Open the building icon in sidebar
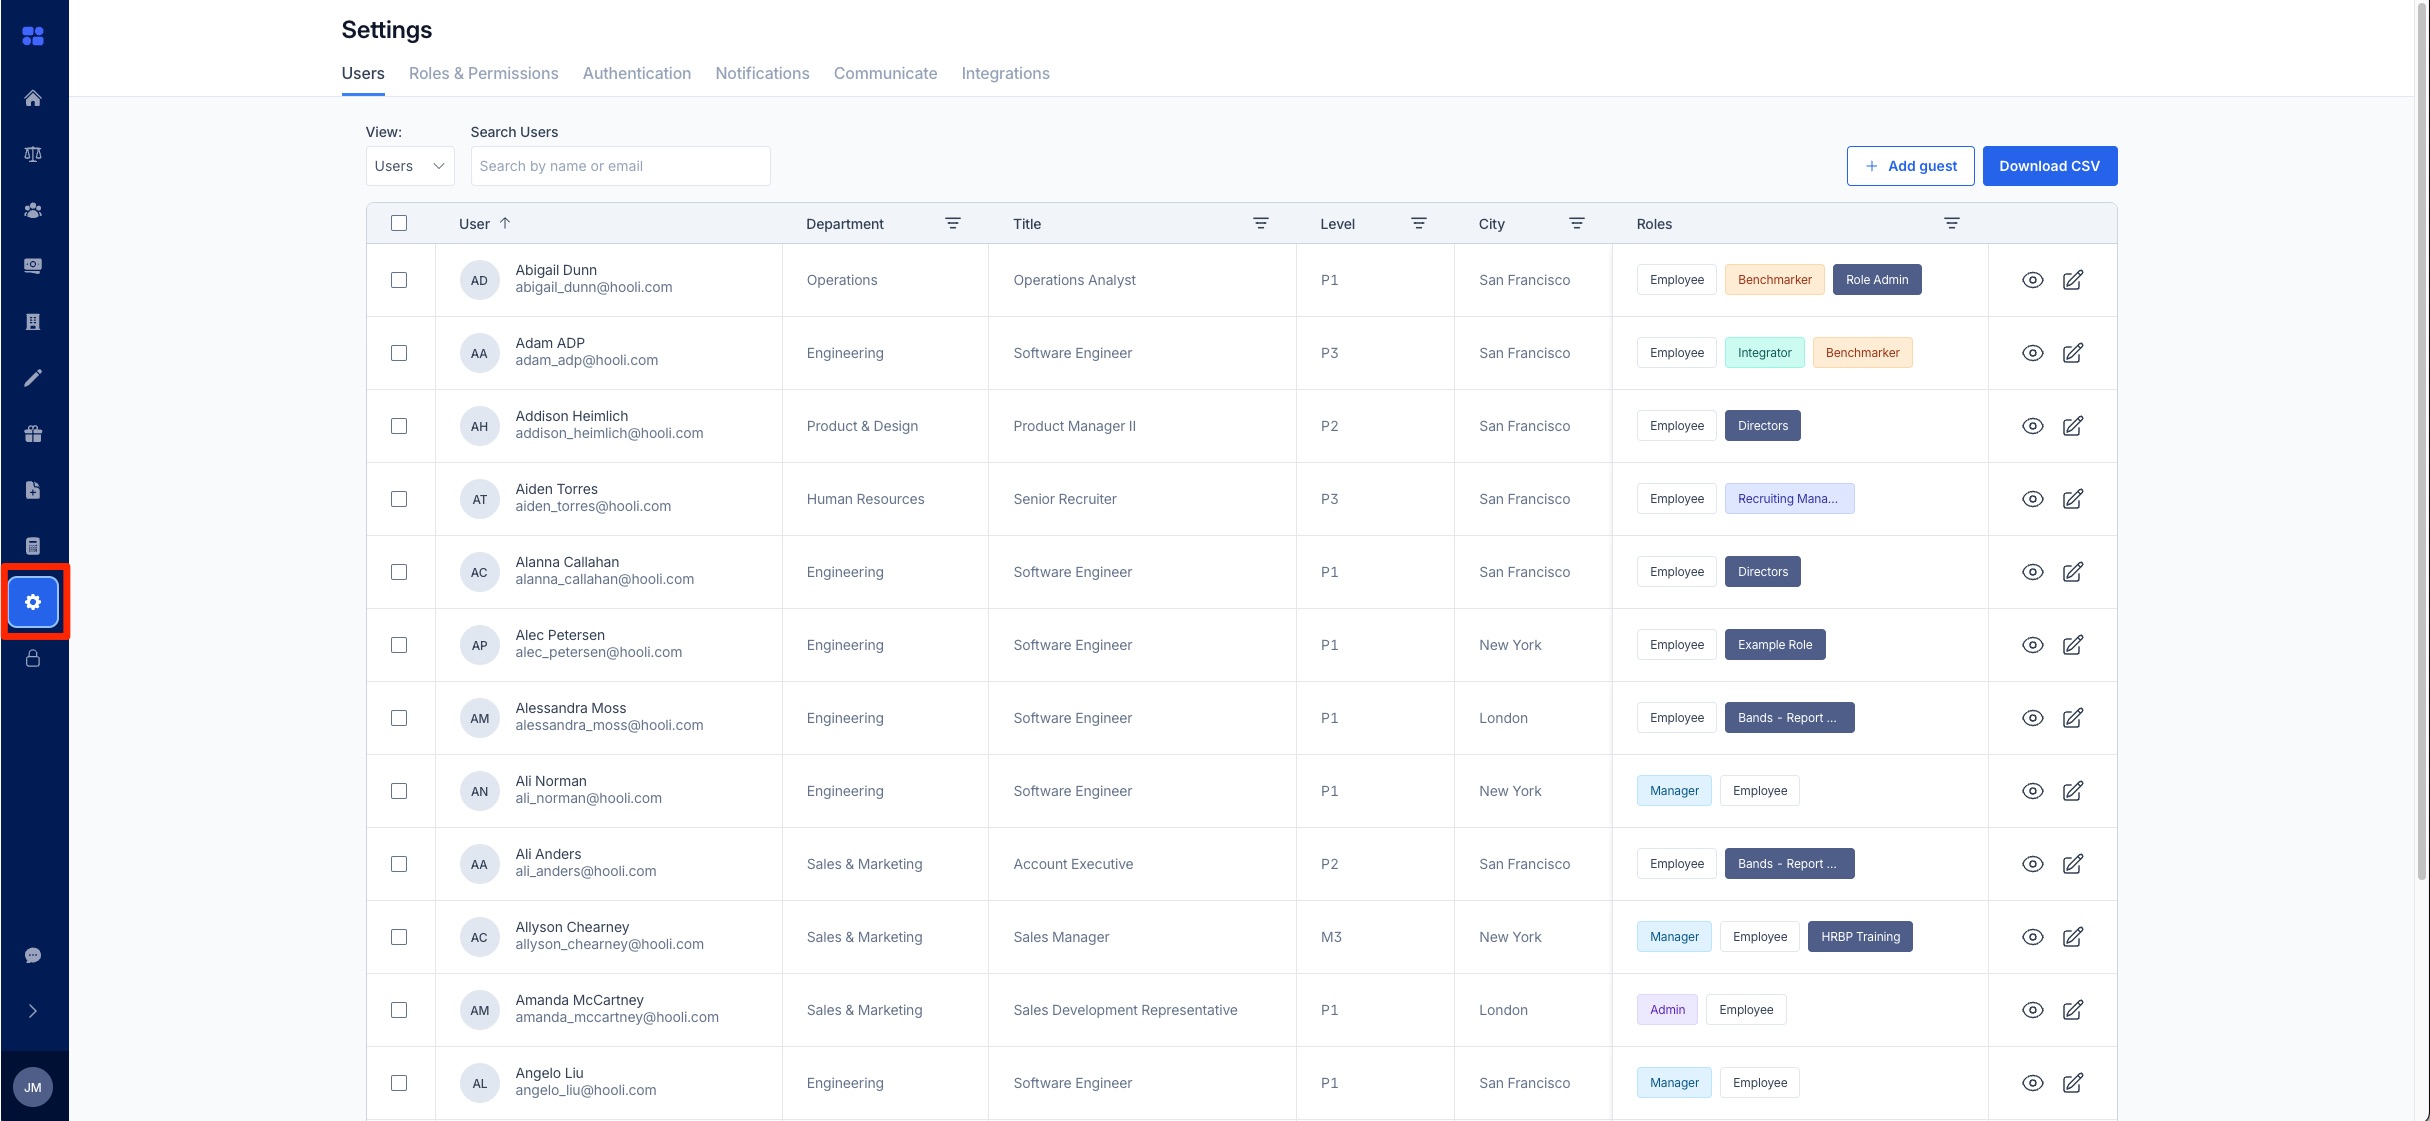 [x=33, y=322]
